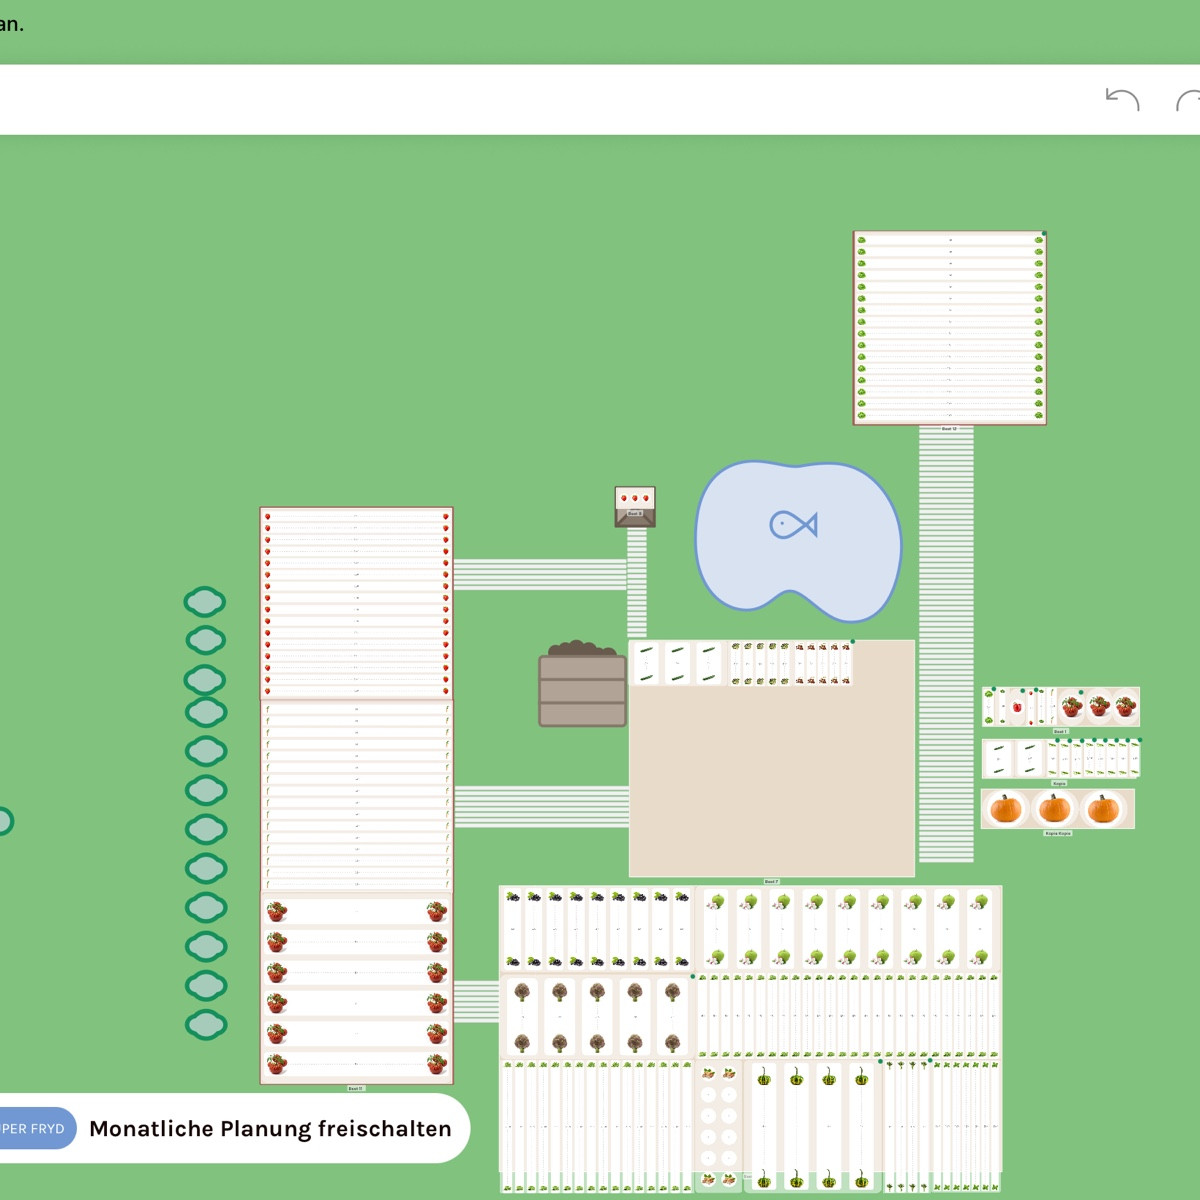The image size is (1200, 1200).
Task: Click the bottom bush in the hedge row
Action: tap(206, 1025)
